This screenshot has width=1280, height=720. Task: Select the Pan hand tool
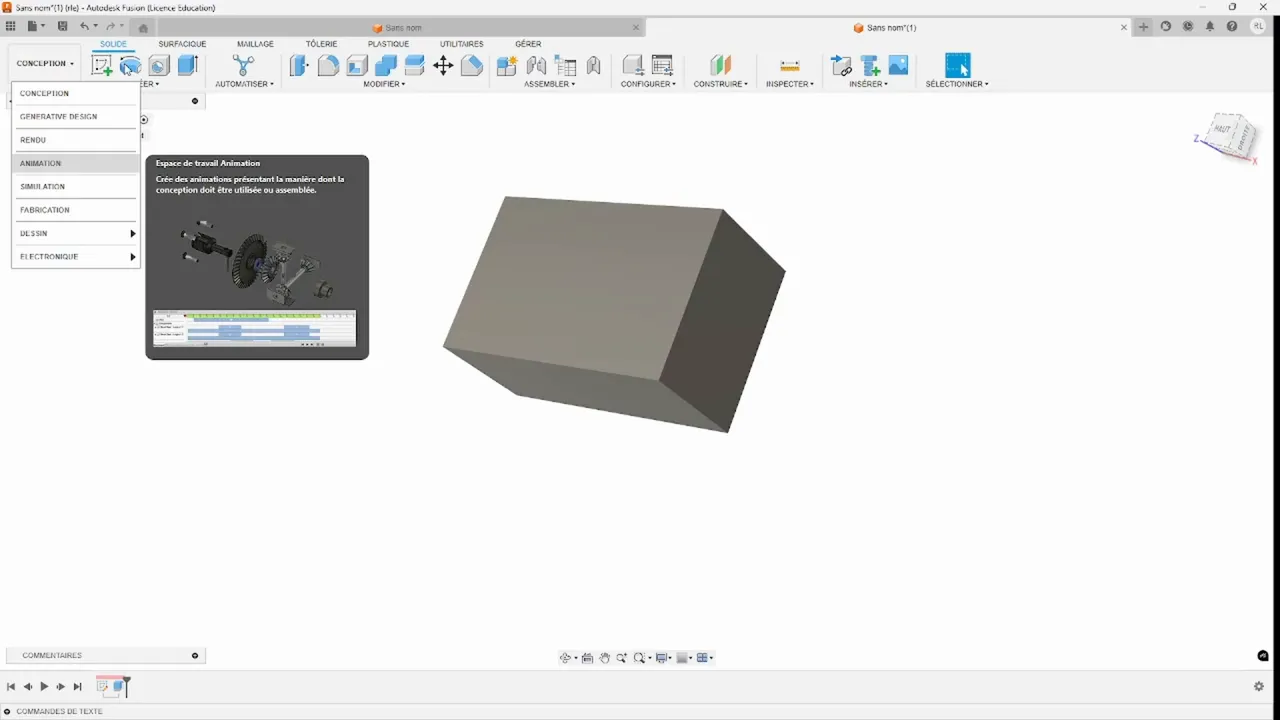coord(605,658)
